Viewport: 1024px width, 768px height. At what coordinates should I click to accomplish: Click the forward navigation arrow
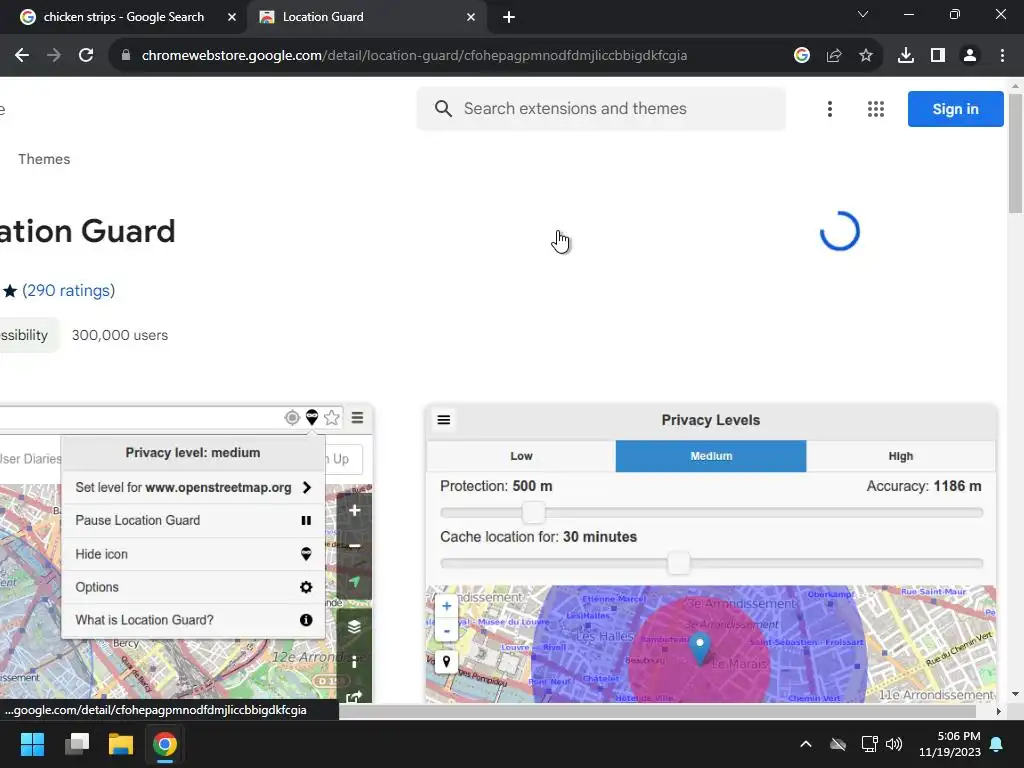pos(54,56)
